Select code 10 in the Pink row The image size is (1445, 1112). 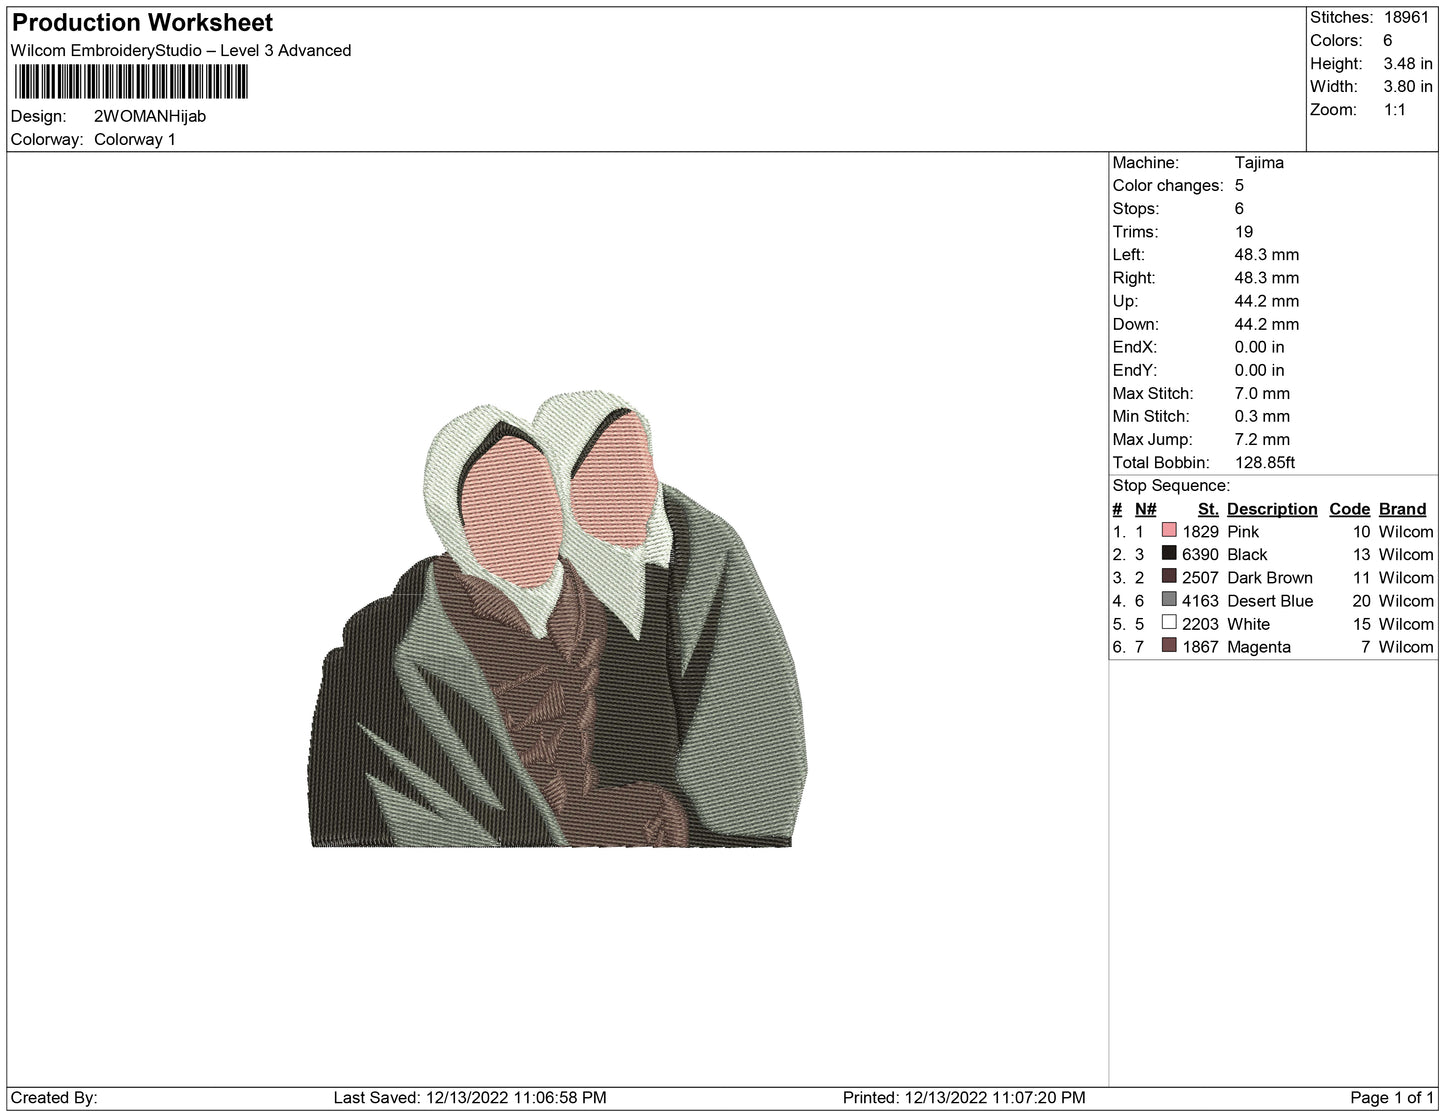pyautogui.click(x=1361, y=531)
